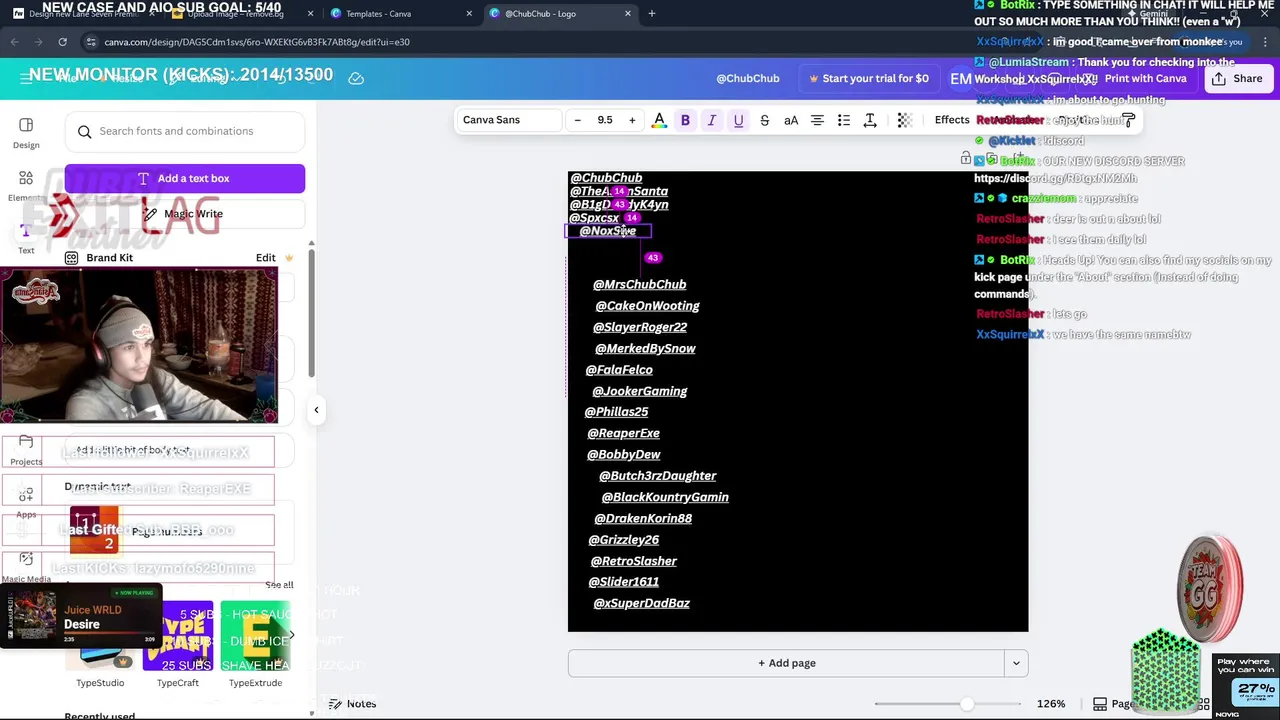Open the Magic Media sidebar panel
This screenshot has height=720, width=1280.
tap(26, 567)
